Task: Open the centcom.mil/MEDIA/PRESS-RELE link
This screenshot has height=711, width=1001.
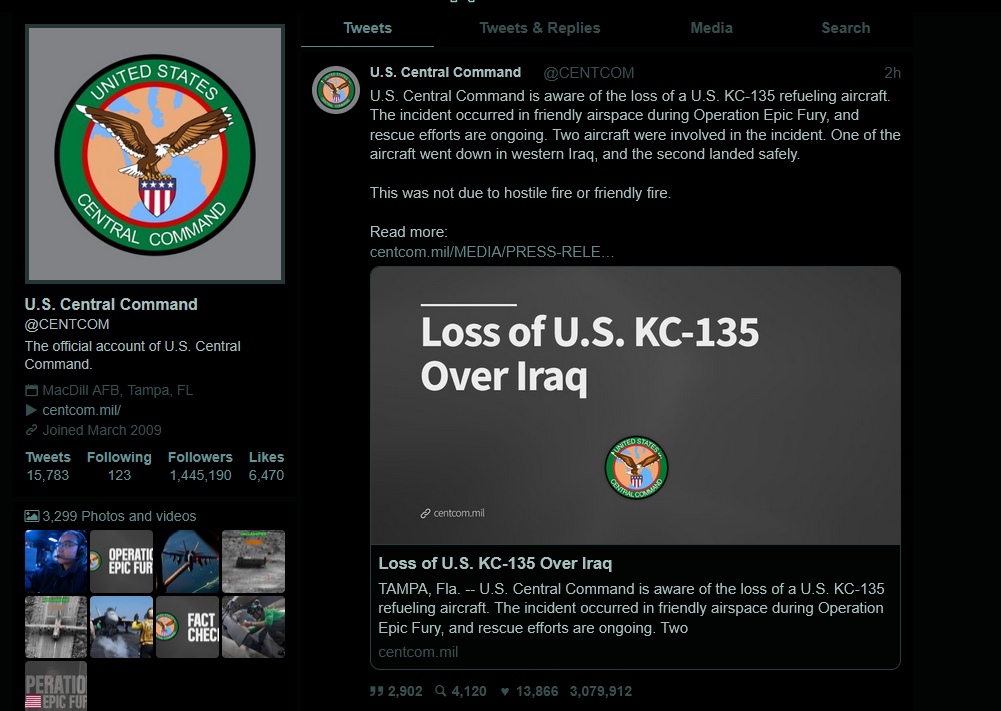Action: click(492, 252)
